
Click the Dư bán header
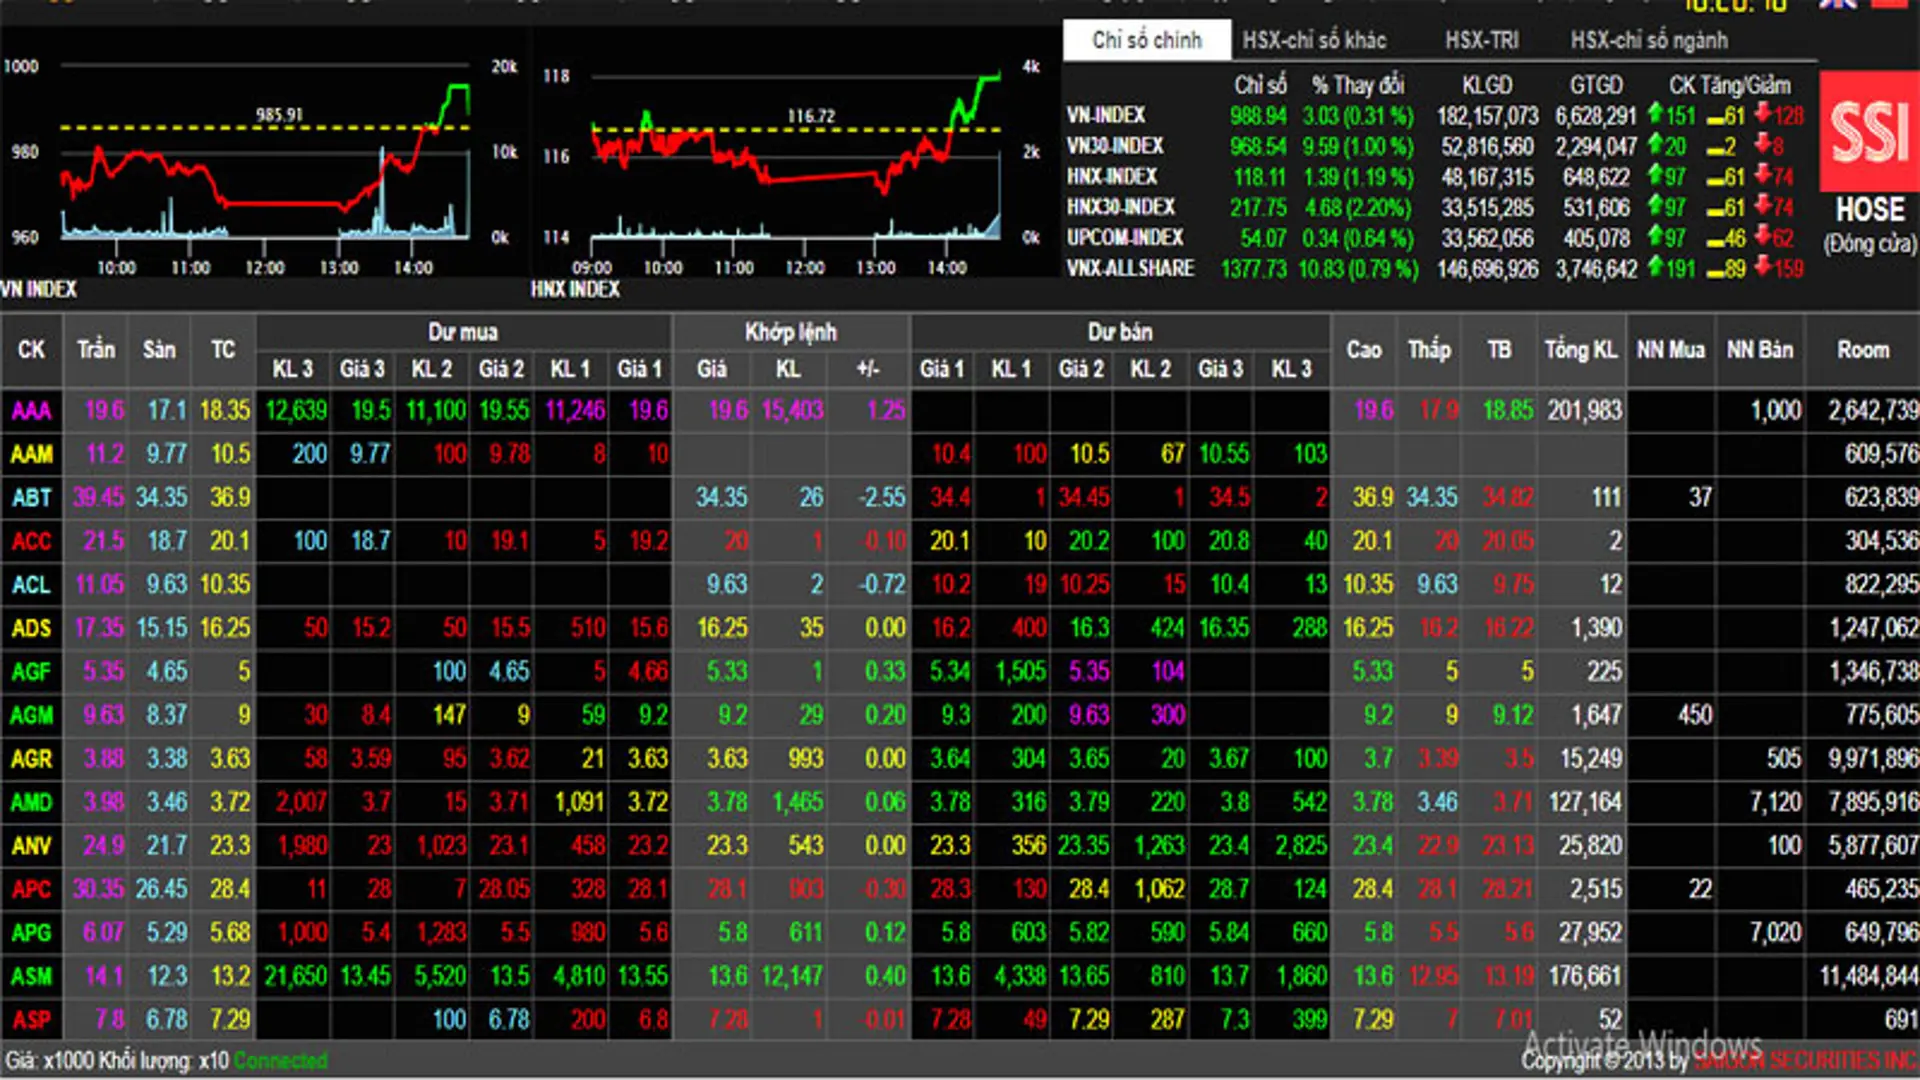(x=1120, y=332)
